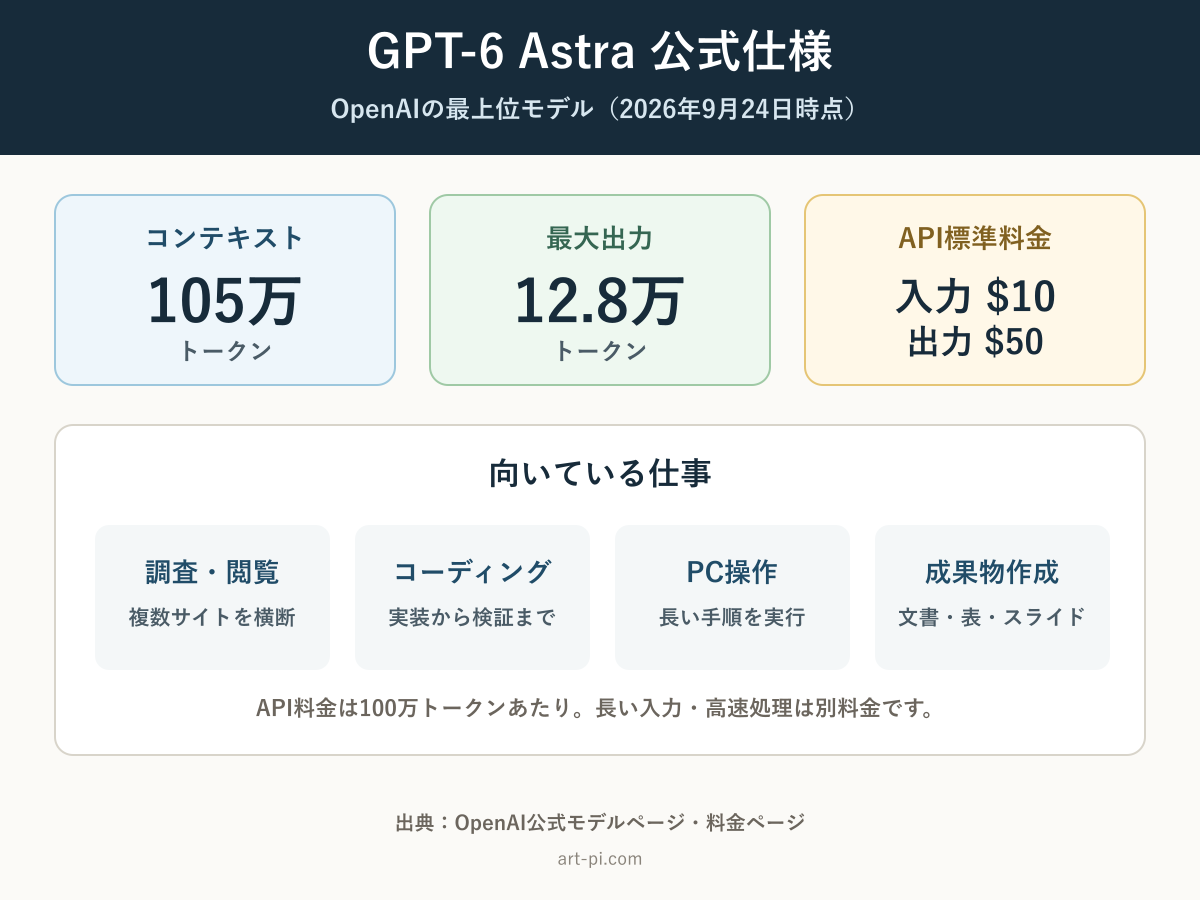Click the '最大出力' card heading
The width and height of the screenshot is (1200, 900).
(x=600, y=238)
